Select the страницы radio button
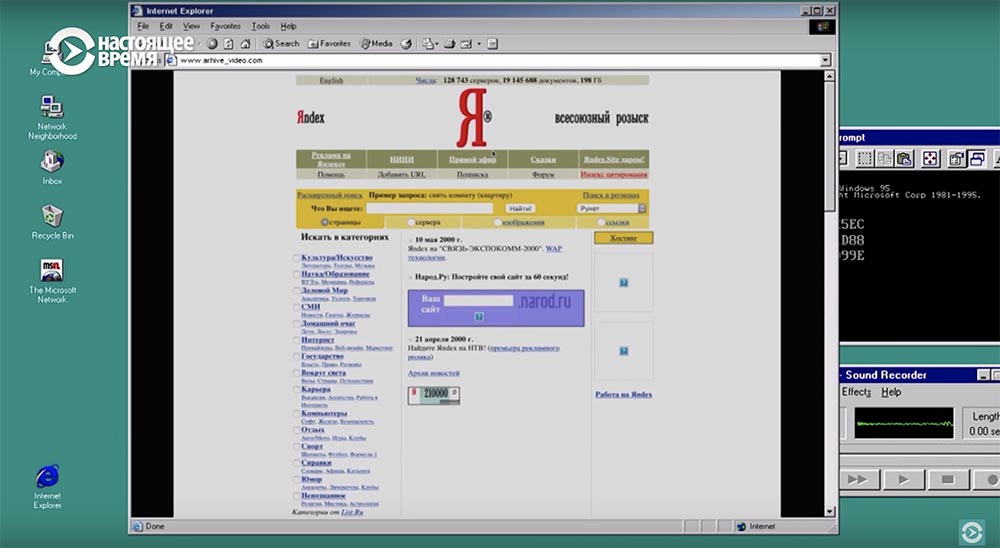1000x548 pixels. 325,222
